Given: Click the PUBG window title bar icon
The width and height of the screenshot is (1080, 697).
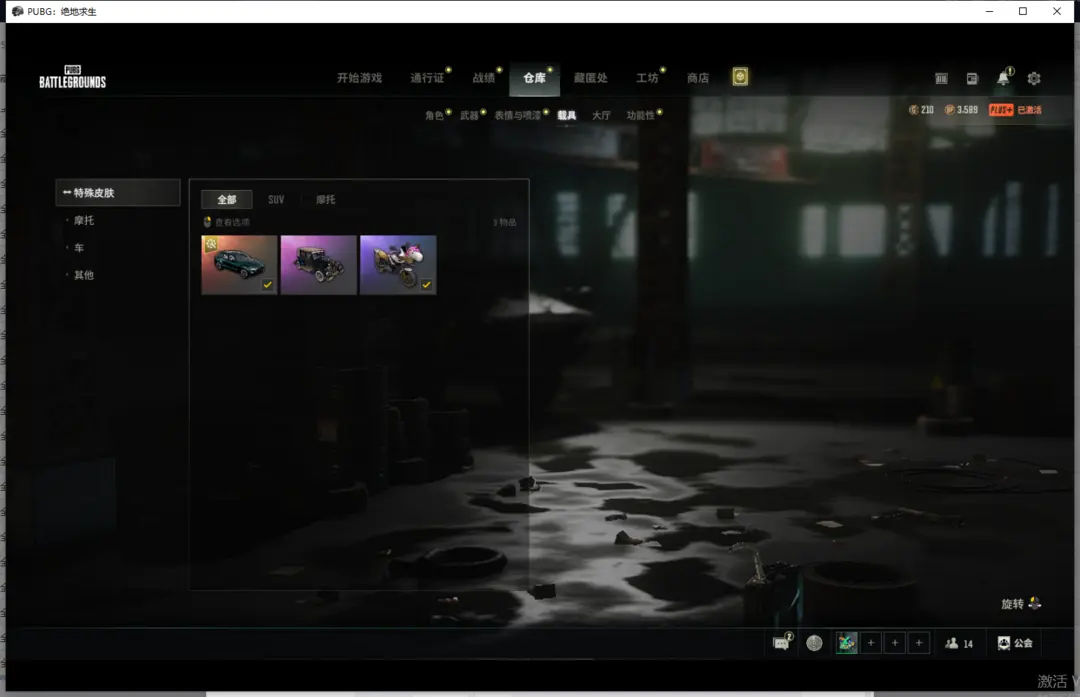Looking at the screenshot, I should point(17,11).
